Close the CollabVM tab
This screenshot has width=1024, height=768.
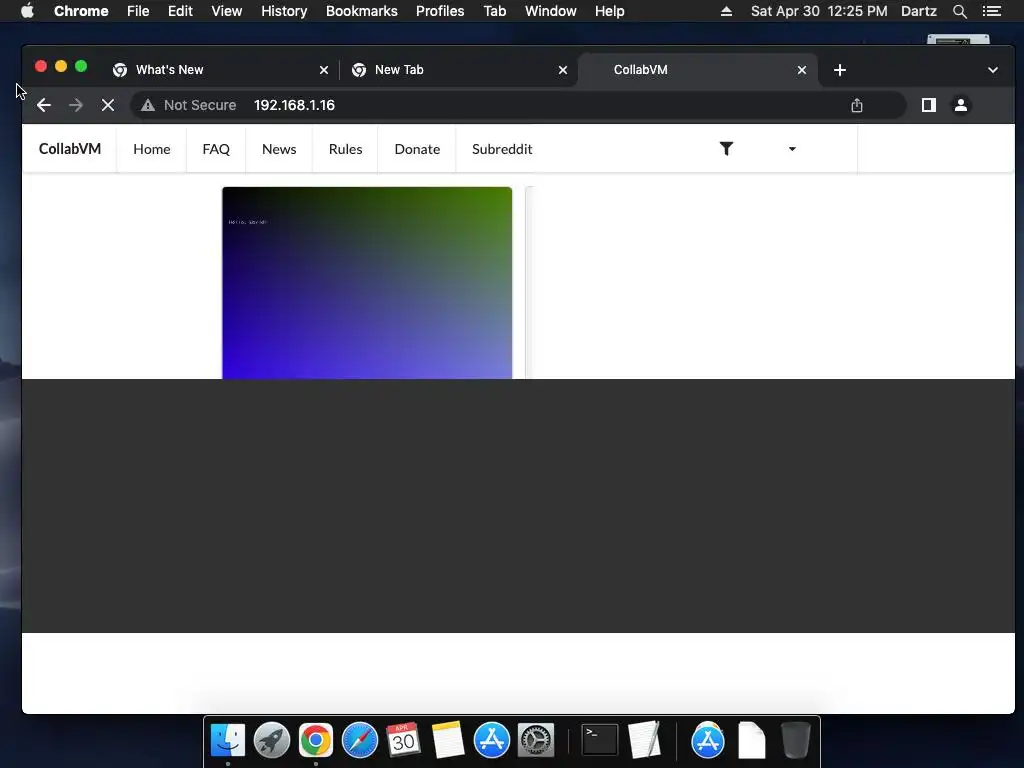802,70
